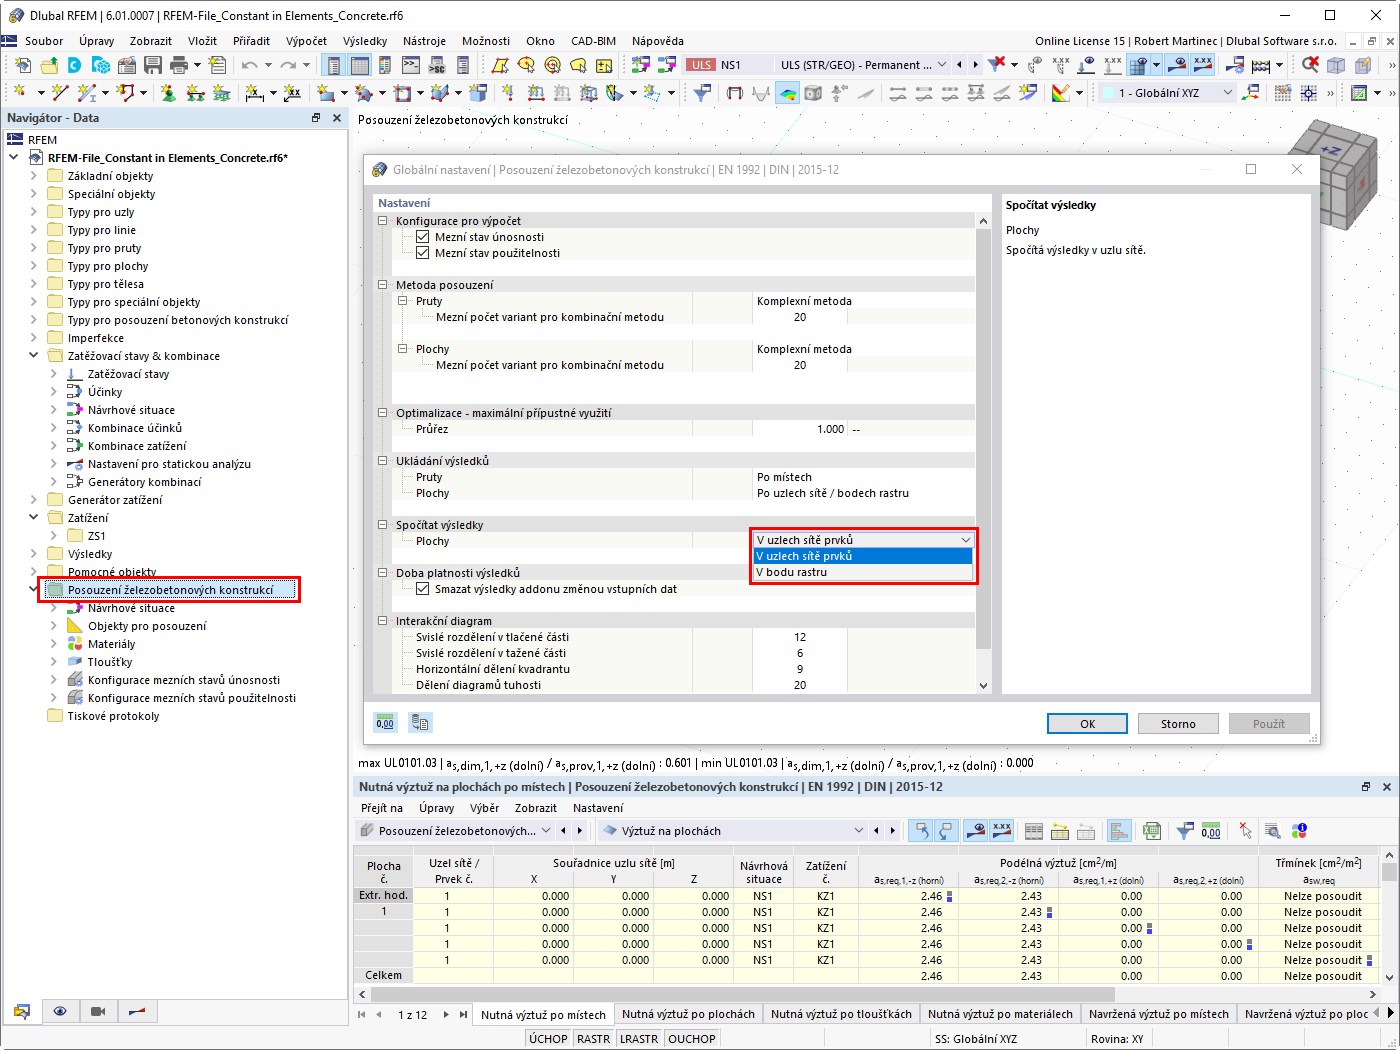Click the color circles icon in results toolbar

pyautogui.click(x=1299, y=831)
